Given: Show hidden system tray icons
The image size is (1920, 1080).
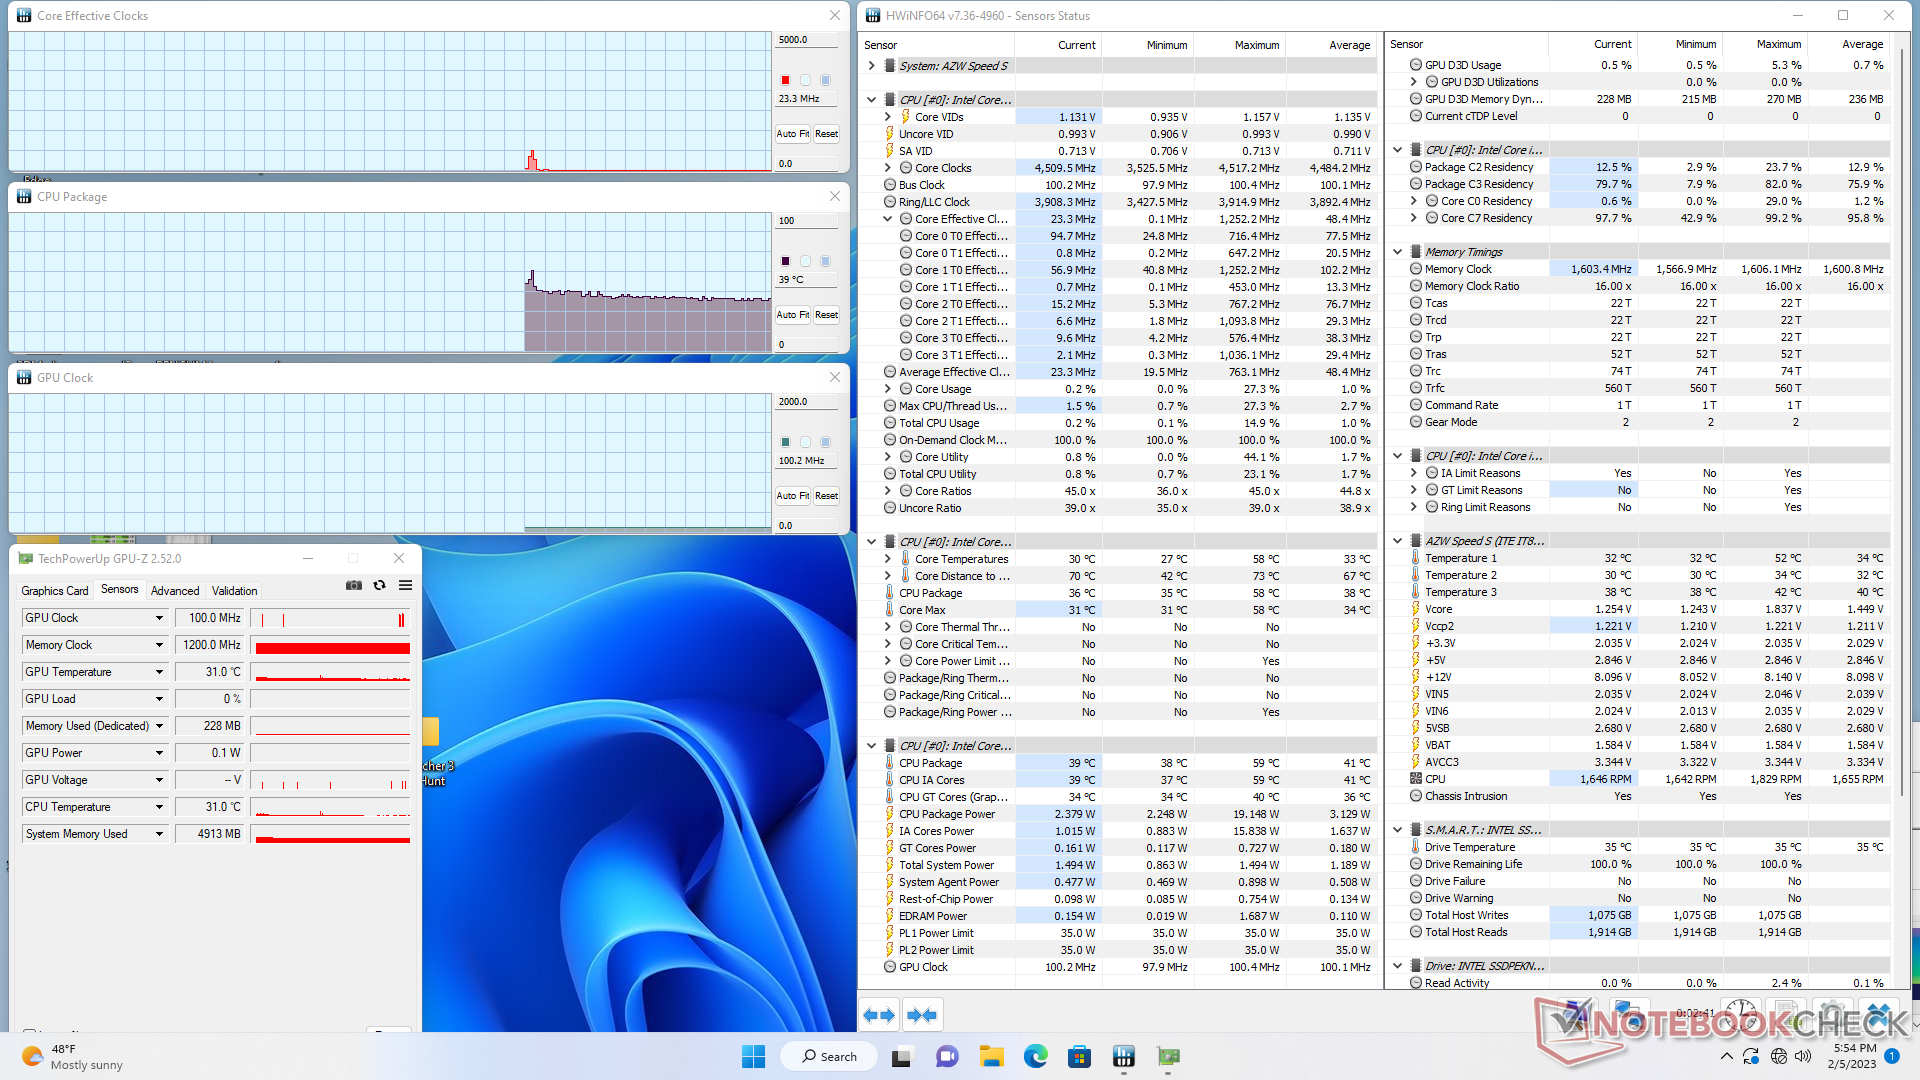Looking at the screenshot, I should coord(1727,1056).
